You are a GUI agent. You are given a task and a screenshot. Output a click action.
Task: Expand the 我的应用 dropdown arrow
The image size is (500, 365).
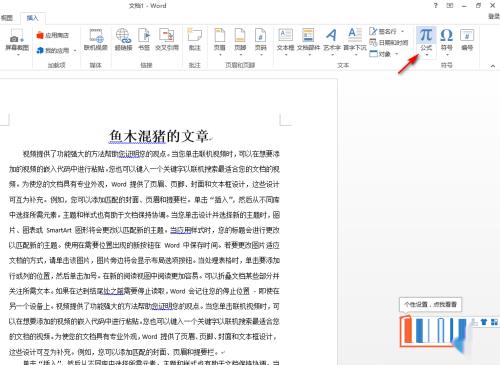tap(75, 51)
